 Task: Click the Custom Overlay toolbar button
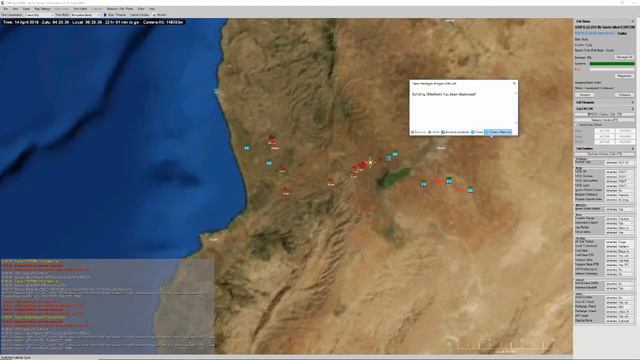pos(140,15)
